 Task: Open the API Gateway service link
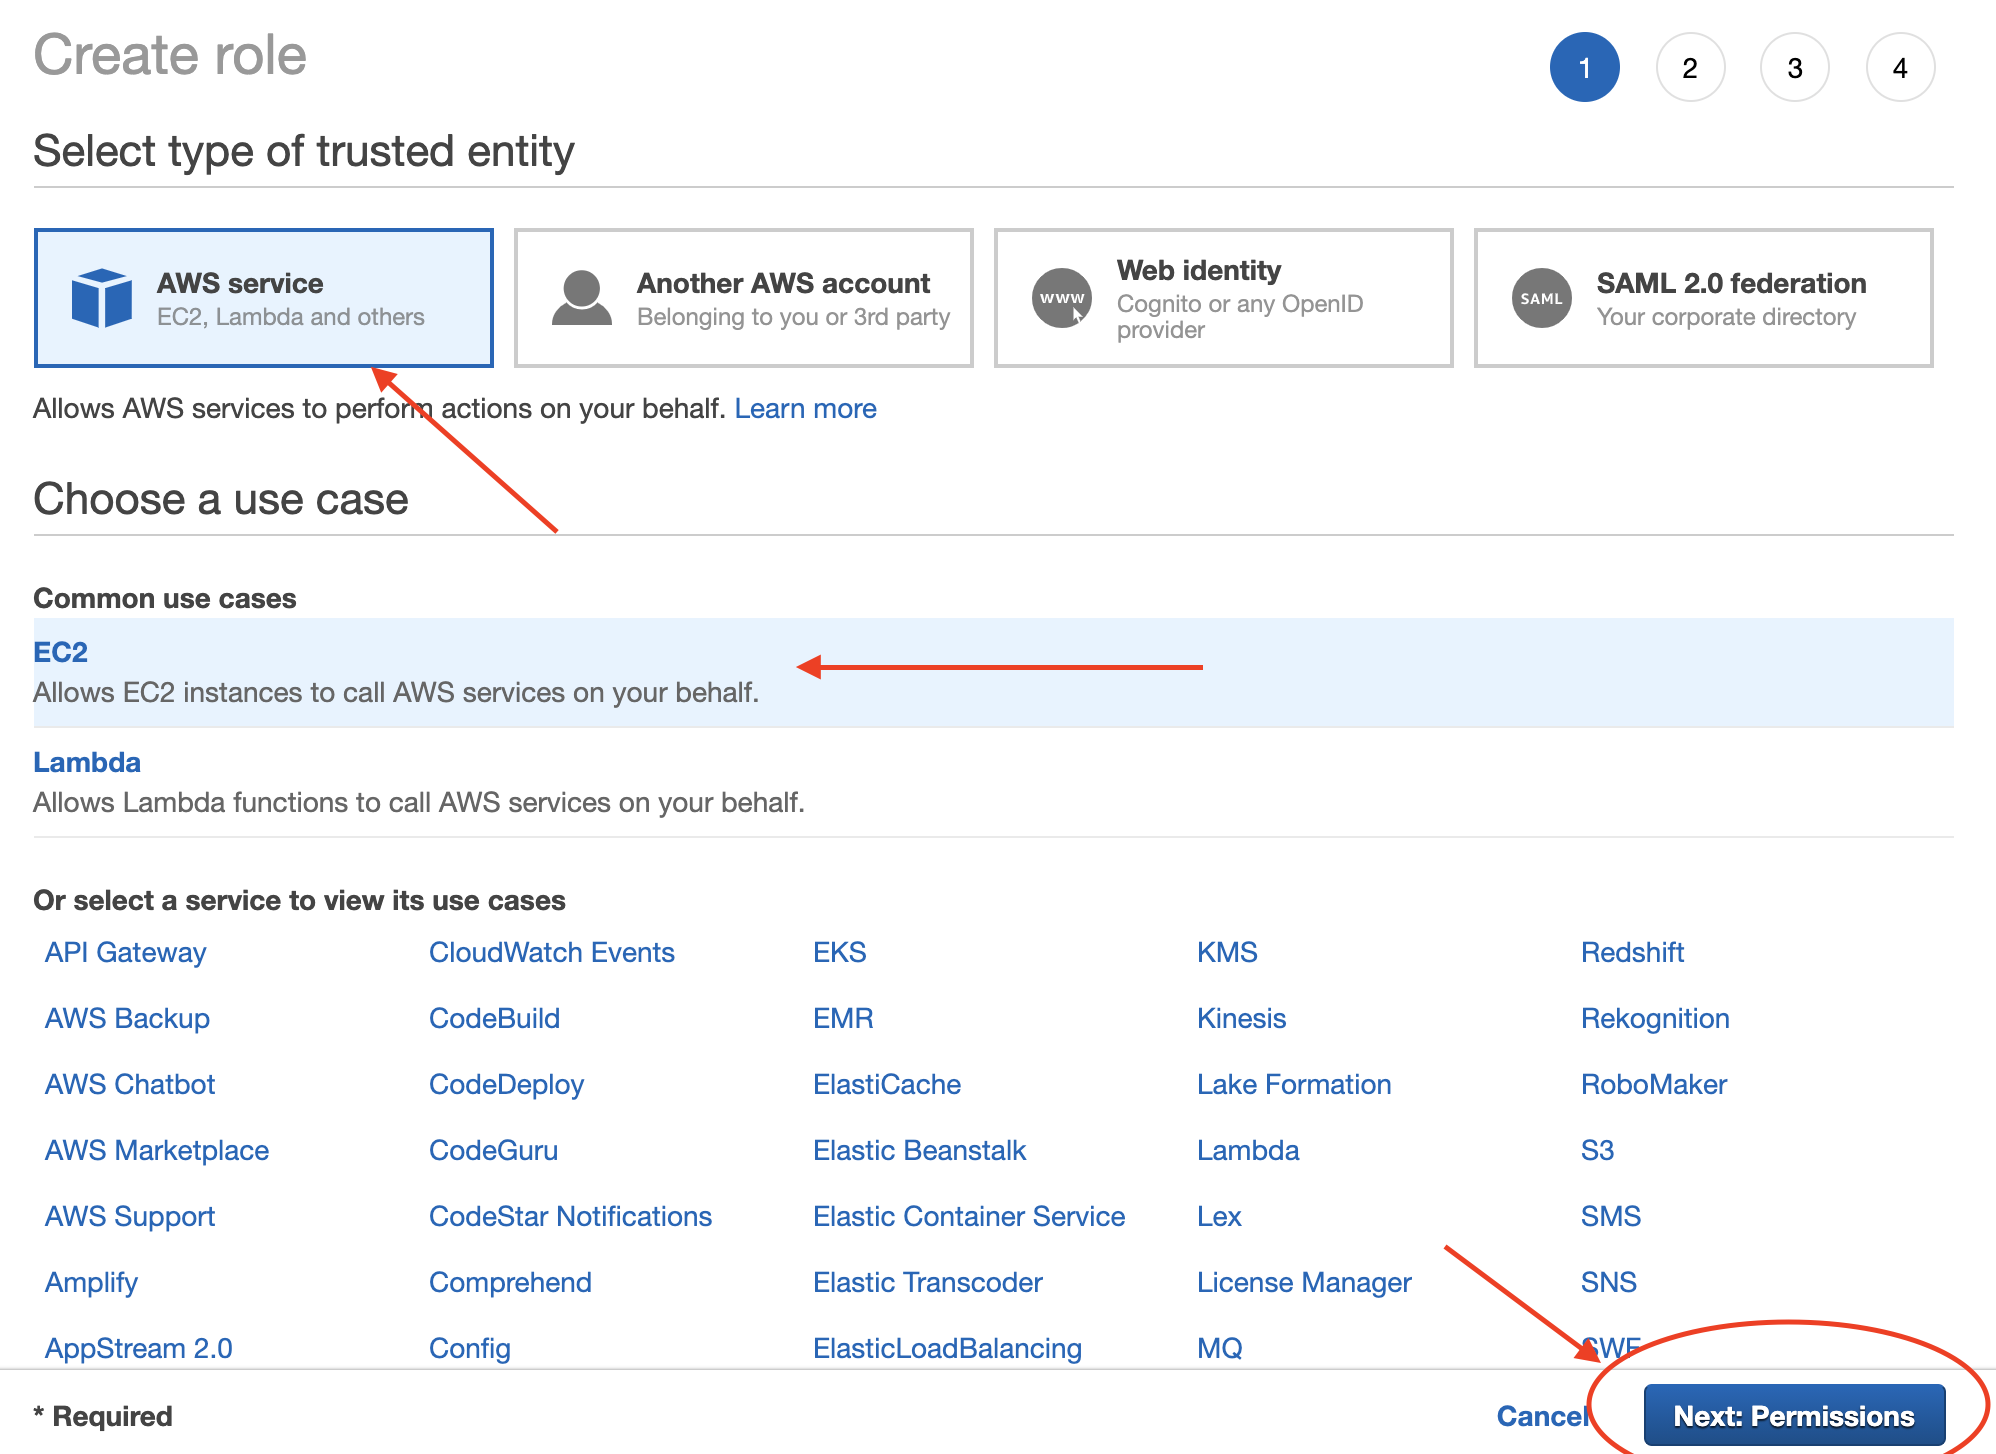tap(125, 952)
